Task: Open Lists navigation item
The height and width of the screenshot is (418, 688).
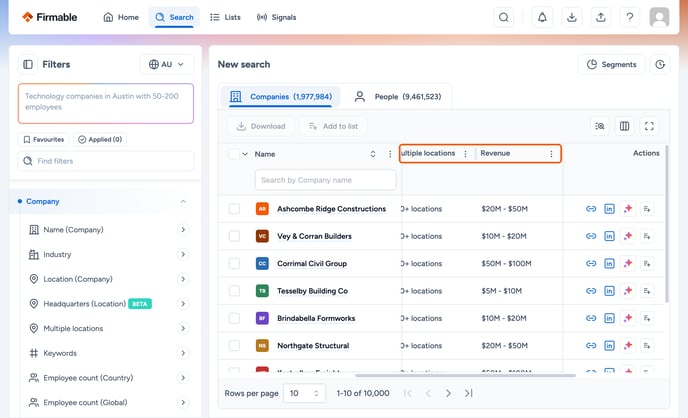Action: coord(225,17)
